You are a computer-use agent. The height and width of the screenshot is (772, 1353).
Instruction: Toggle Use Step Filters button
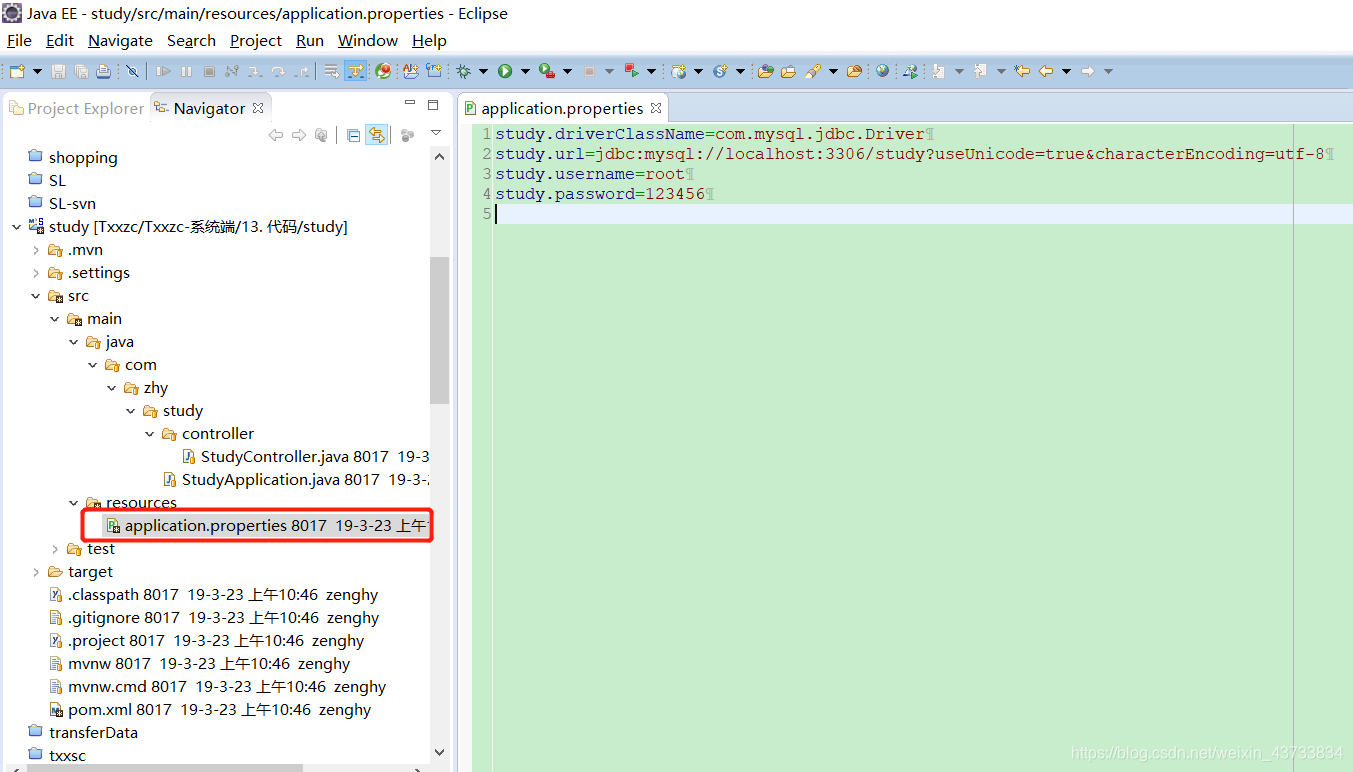[355, 71]
